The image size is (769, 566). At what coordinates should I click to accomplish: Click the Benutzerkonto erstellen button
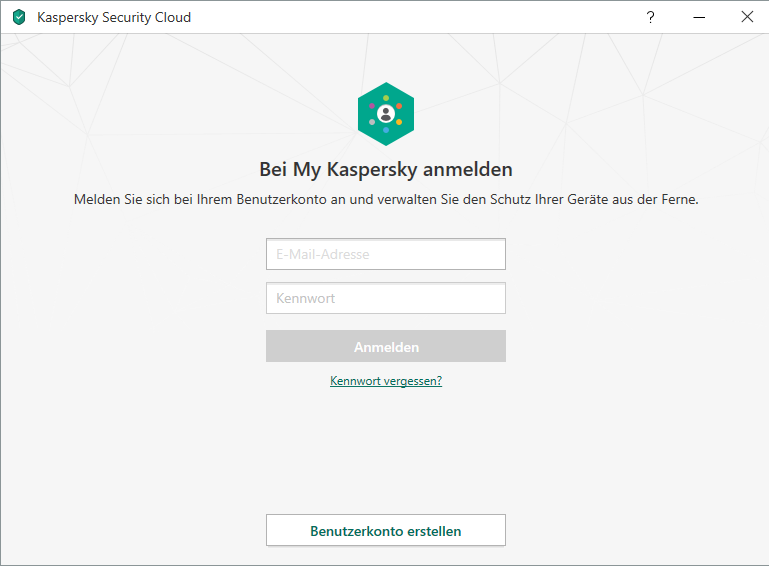point(386,530)
